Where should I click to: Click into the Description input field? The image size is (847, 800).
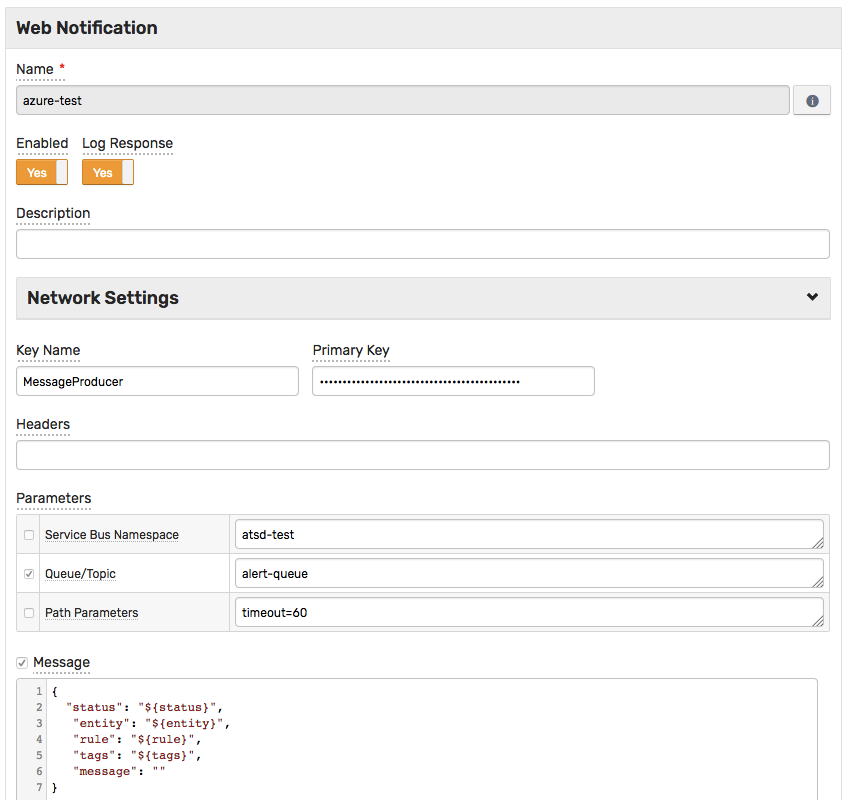coord(422,244)
